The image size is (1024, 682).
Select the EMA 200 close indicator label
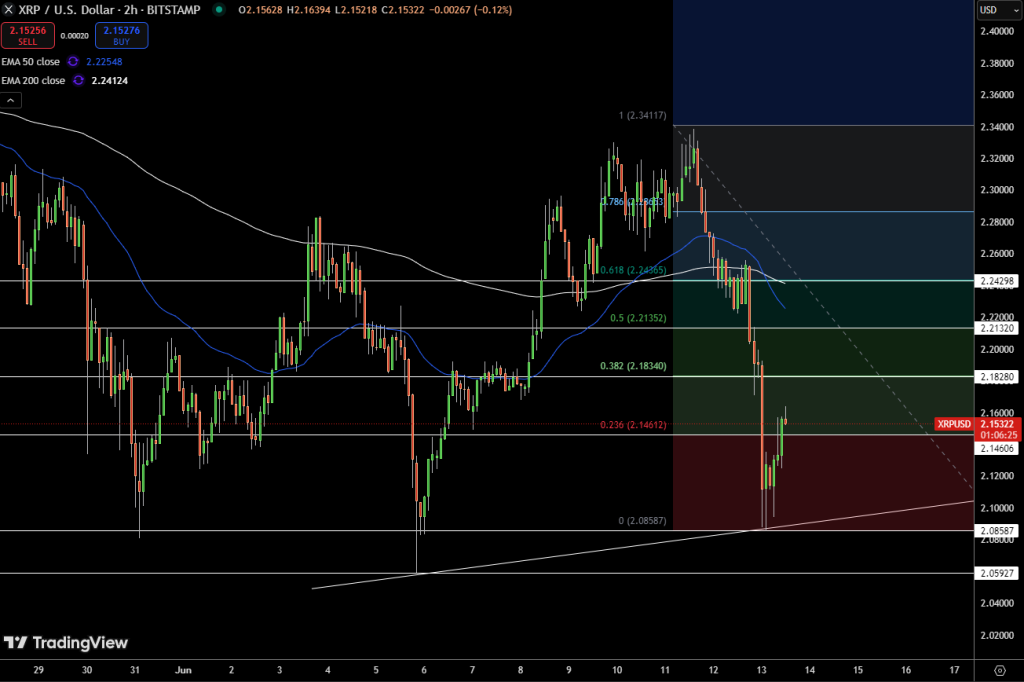33,80
